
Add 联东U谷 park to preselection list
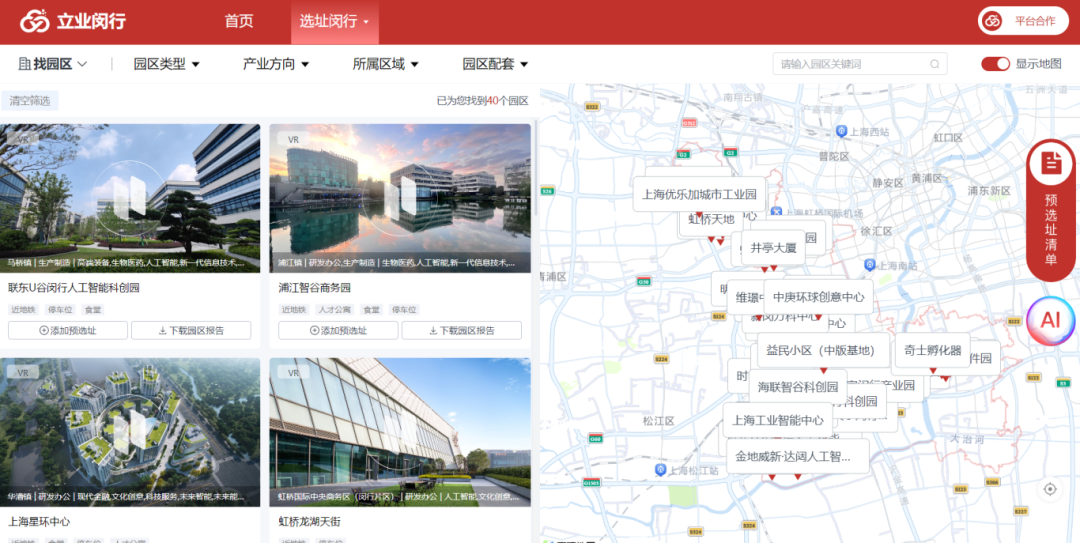point(68,331)
